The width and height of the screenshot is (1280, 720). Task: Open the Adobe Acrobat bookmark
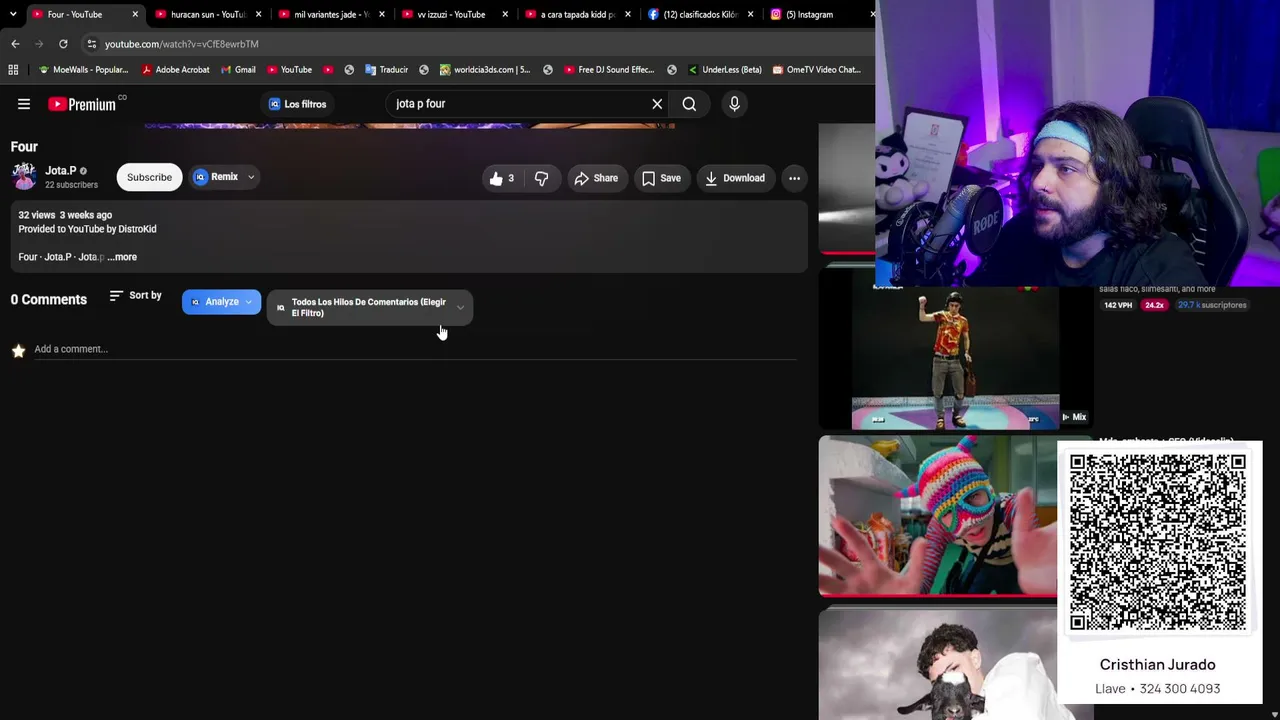pyautogui.click(x=176, y=70)
